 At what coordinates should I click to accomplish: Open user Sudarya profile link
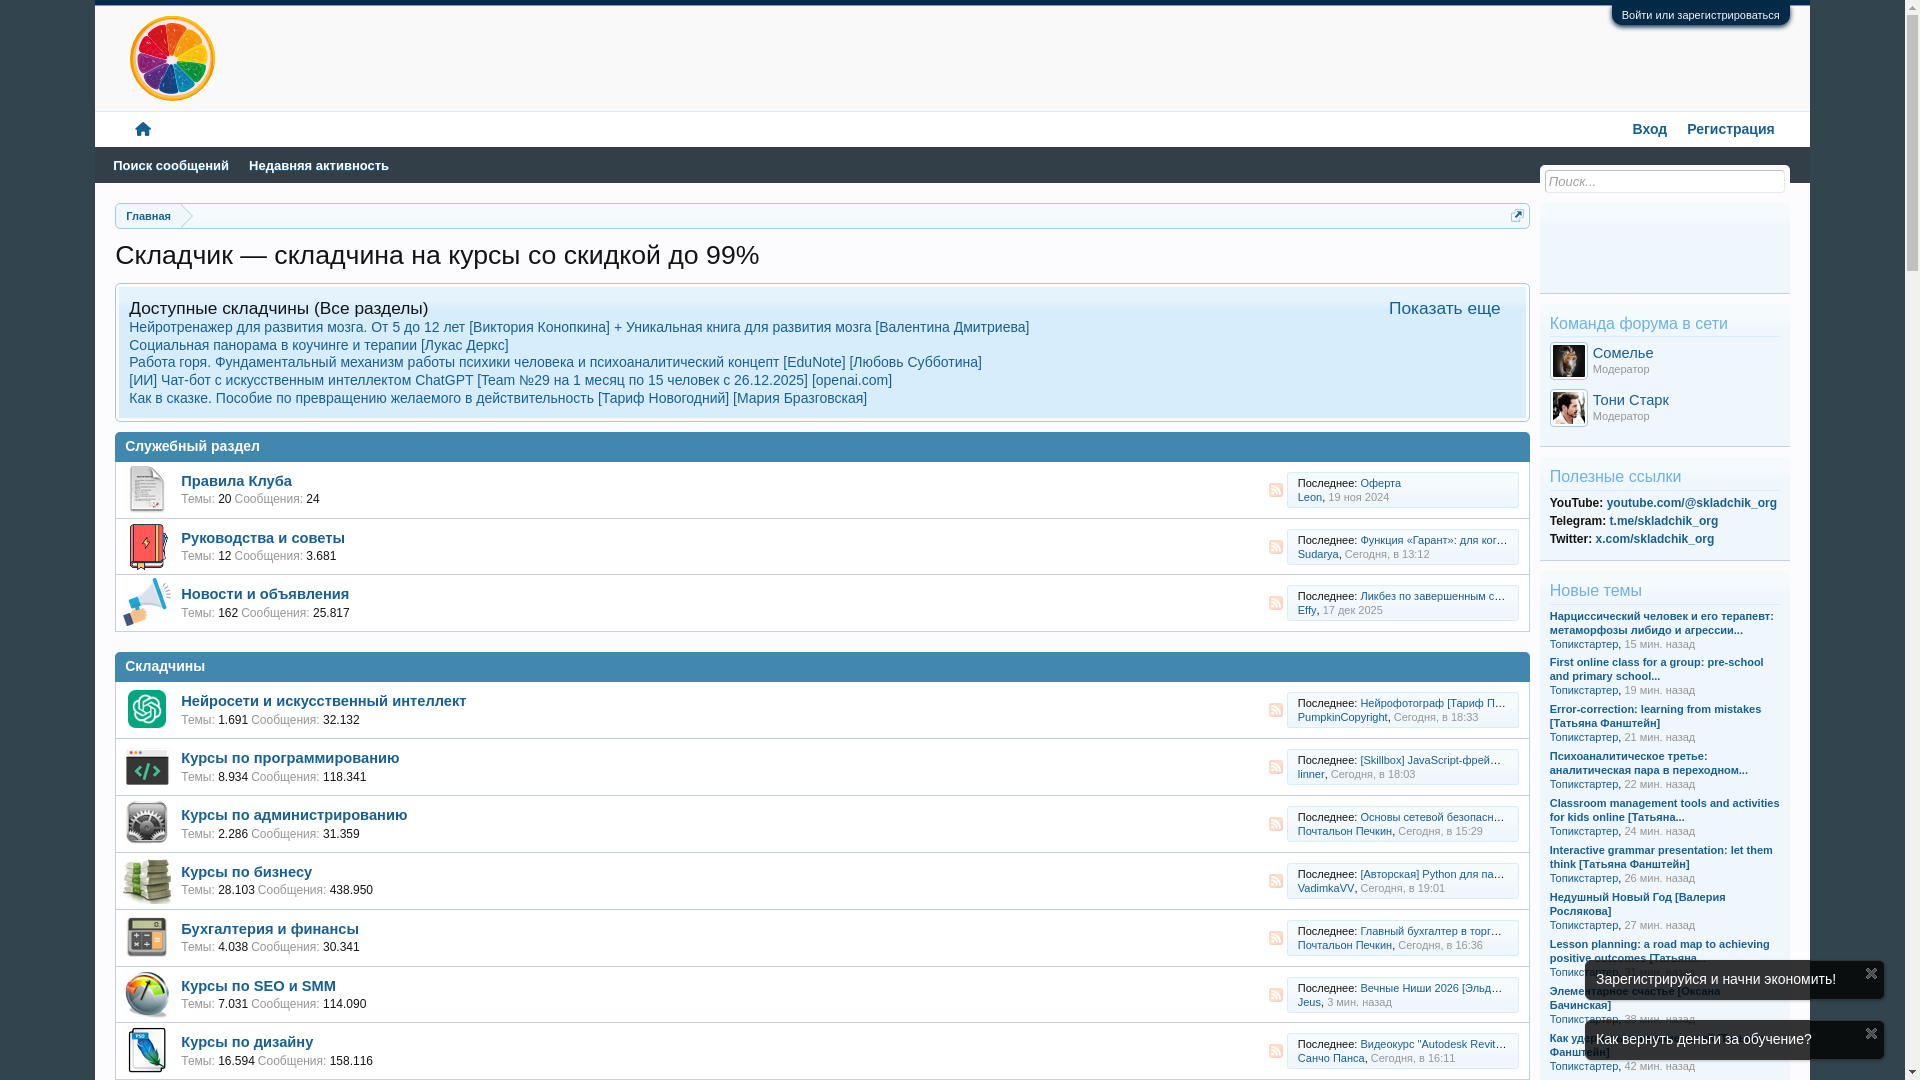tap(1317, 554)
